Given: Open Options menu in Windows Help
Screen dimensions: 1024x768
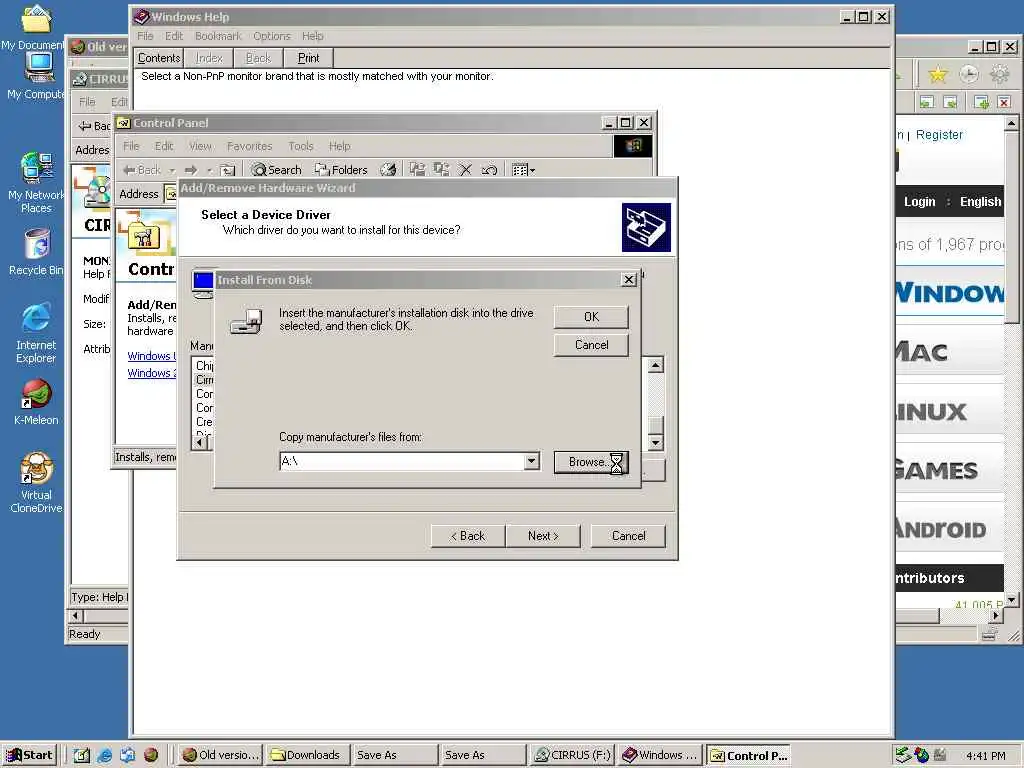Looking at the screenshot, I should (x=272, y=36).
